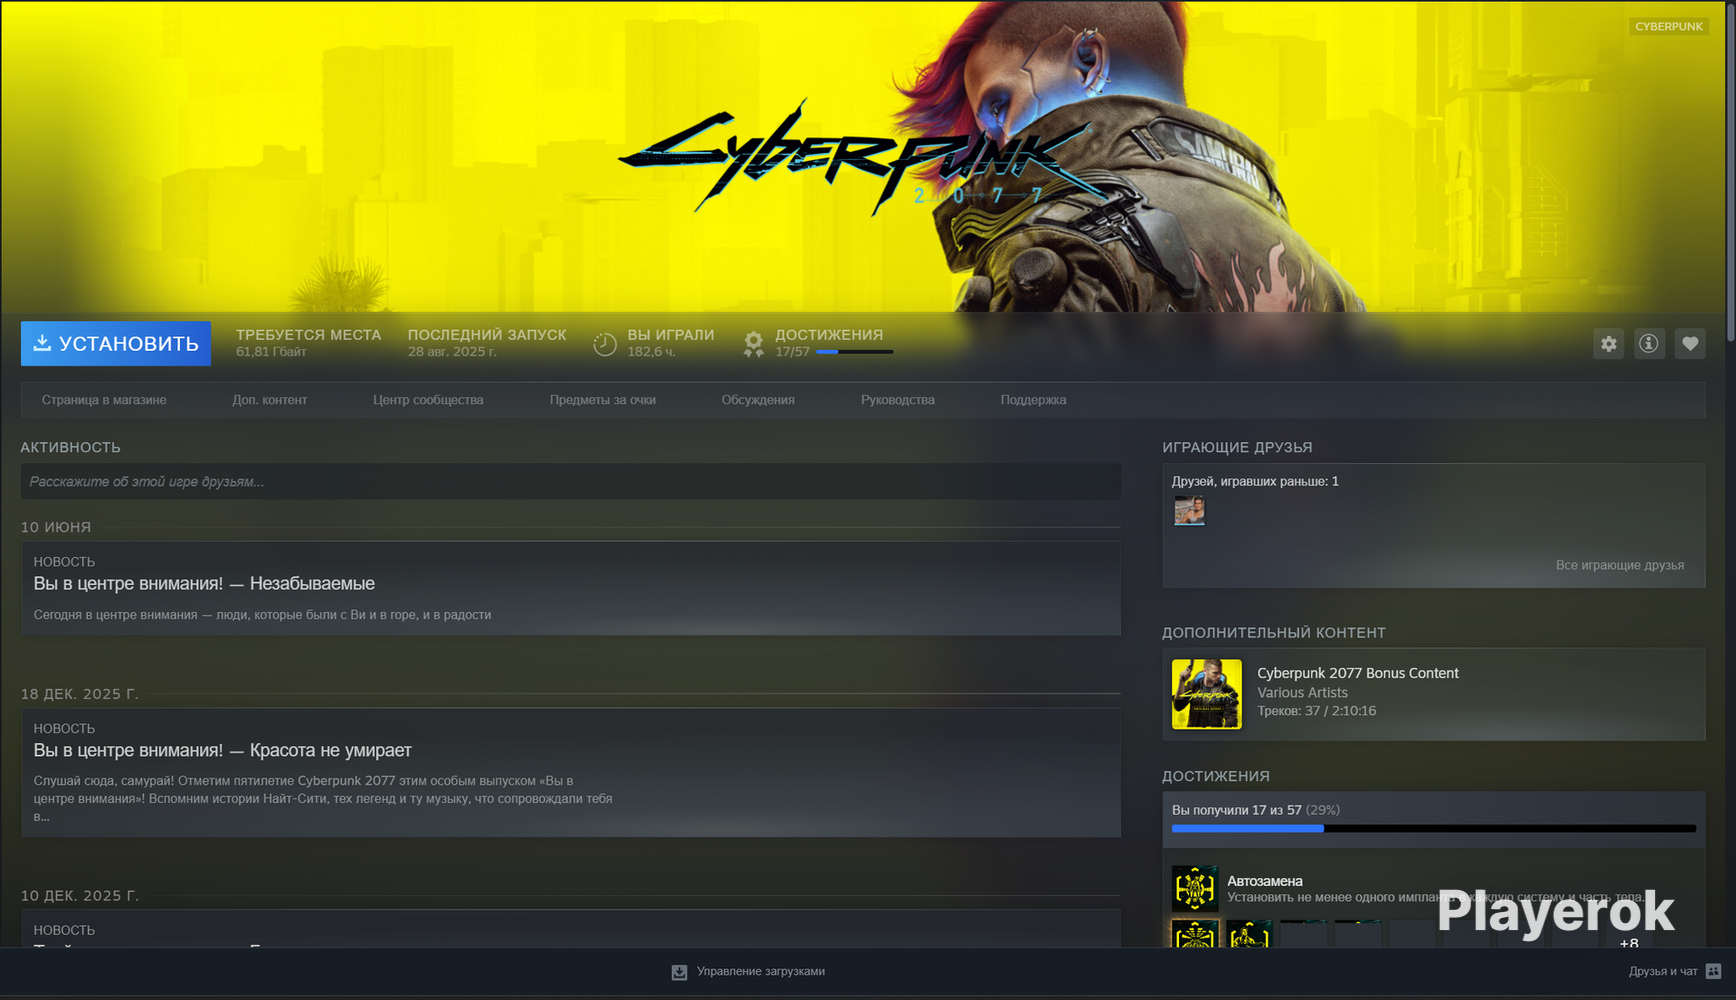Click the blue УСТАНОВИТЬ install button
The image size is (1736, 1000).
click(x=116, y=343)
